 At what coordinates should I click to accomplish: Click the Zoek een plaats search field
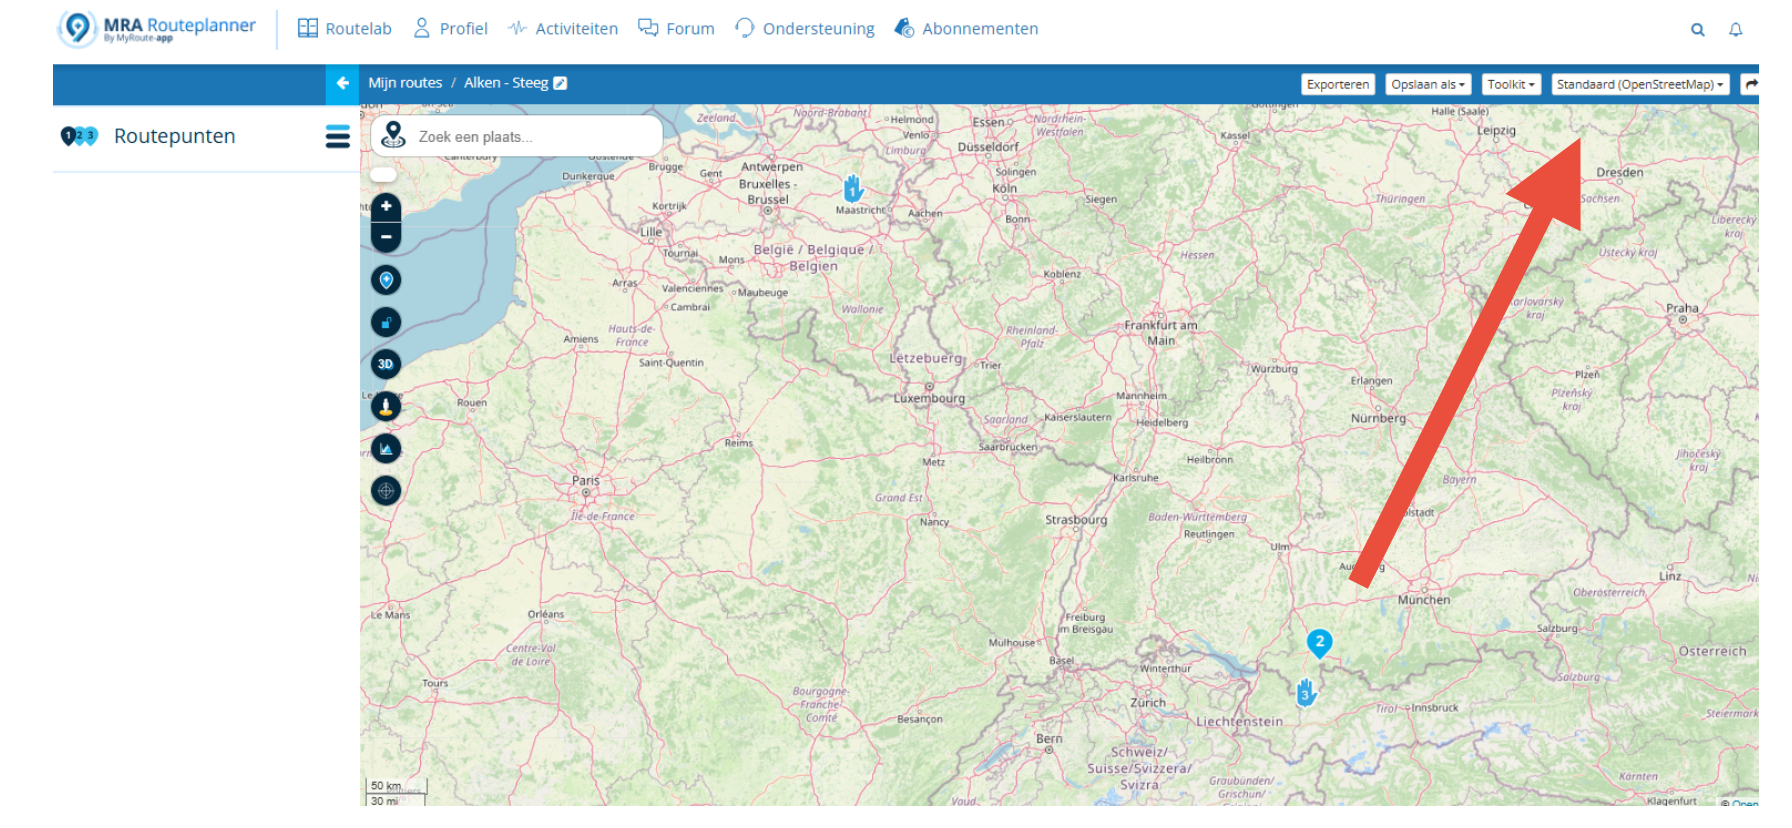click(530, 137)
